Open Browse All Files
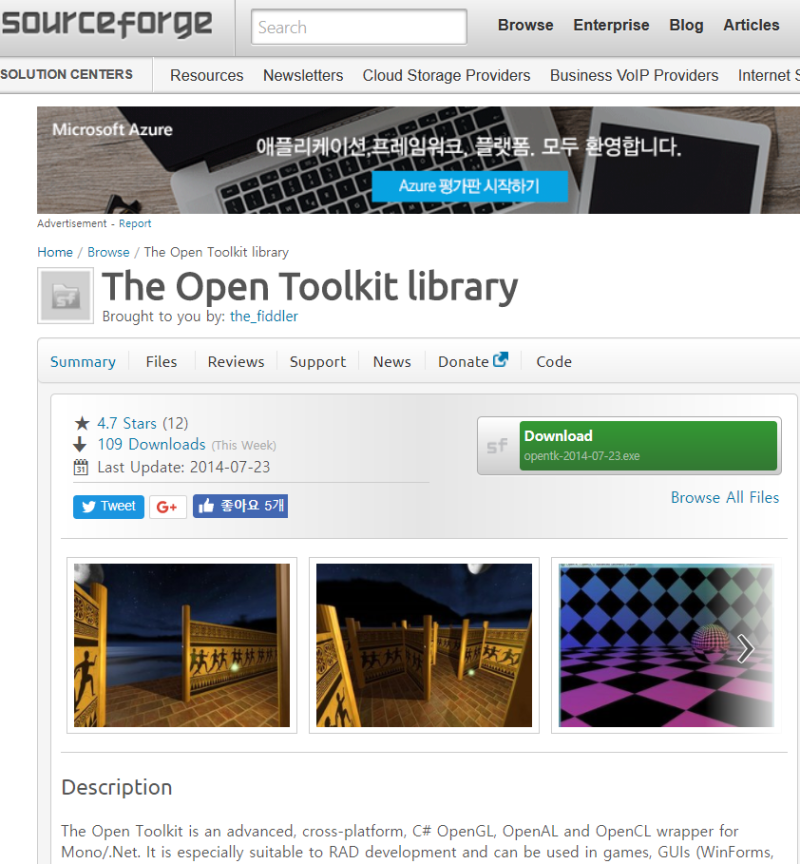 [x=725, y=497]
